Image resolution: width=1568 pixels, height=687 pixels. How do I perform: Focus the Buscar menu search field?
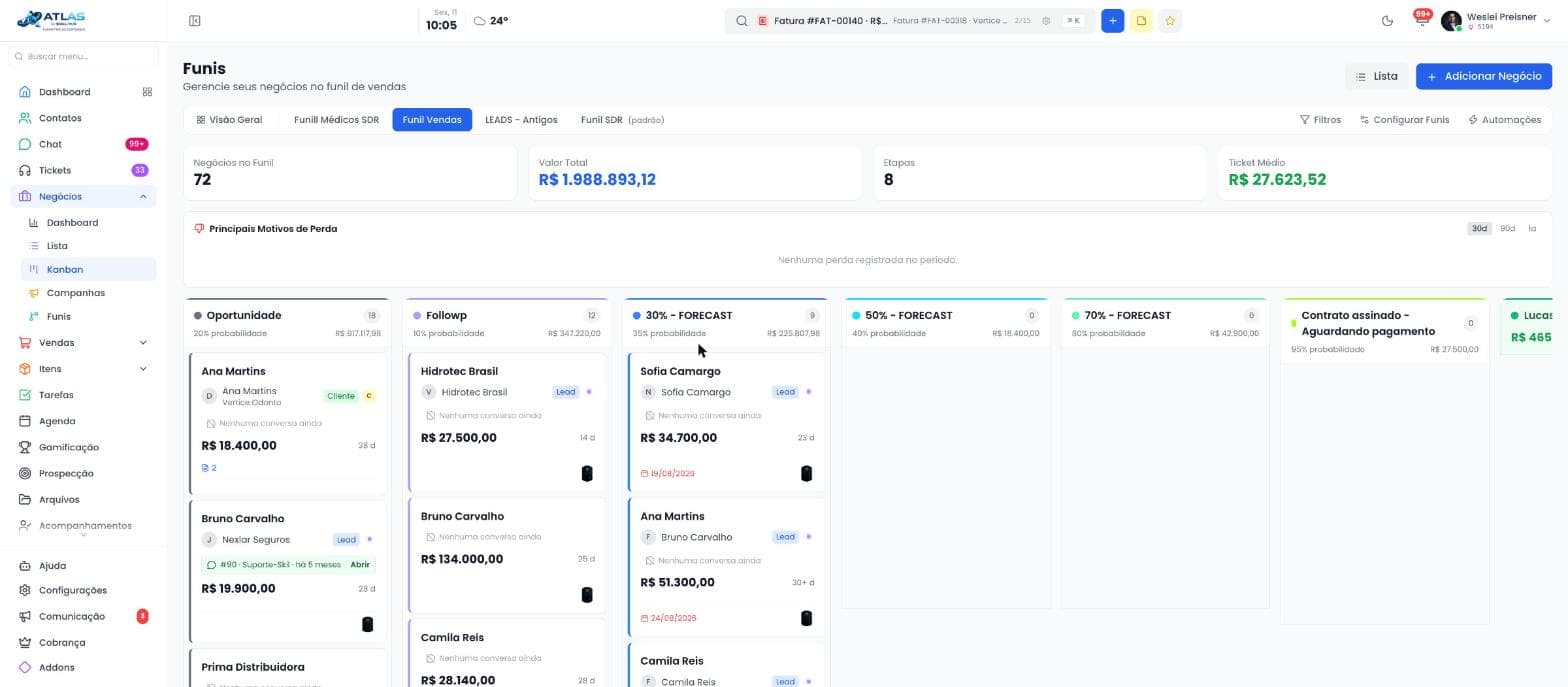(x=84, y=57)
